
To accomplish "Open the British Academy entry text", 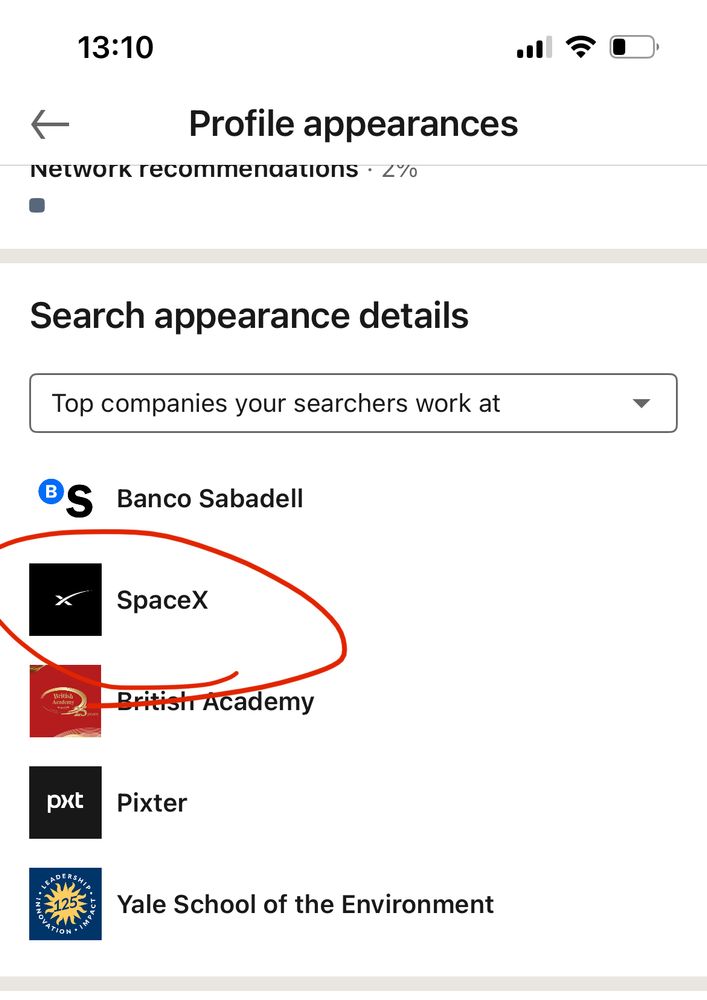I will click(x=216, y=702).
